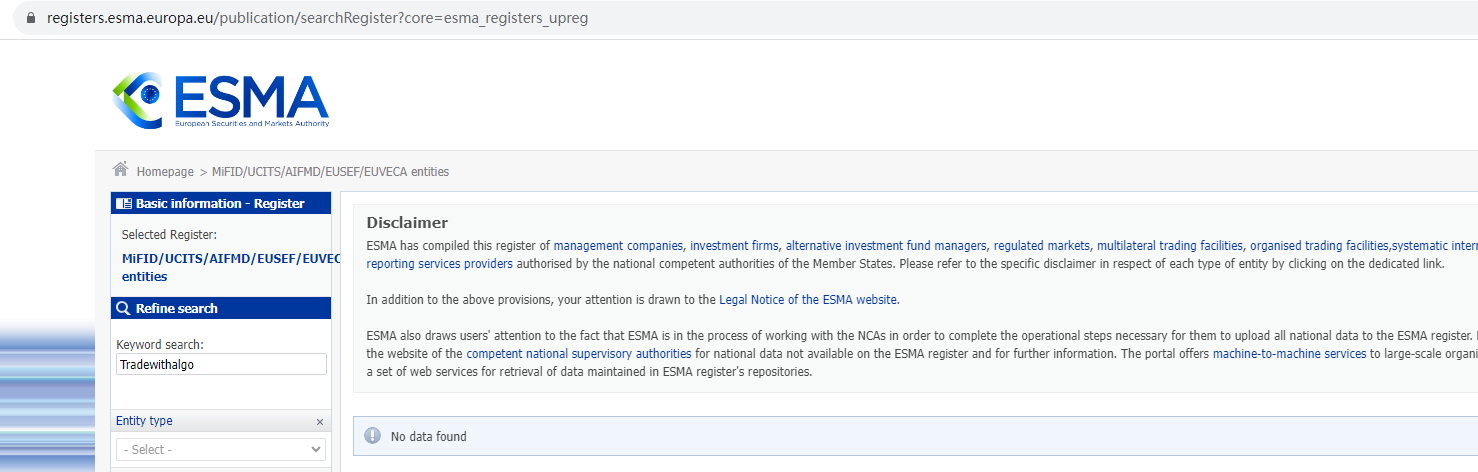Click the Selected Register label
This screenshot has height=472, width=1478.
169,235
